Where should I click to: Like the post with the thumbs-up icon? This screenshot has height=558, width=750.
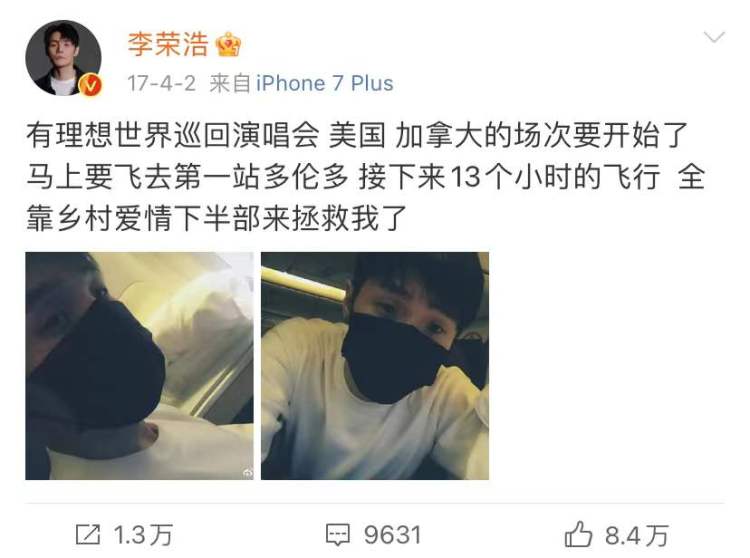[578, 534]
